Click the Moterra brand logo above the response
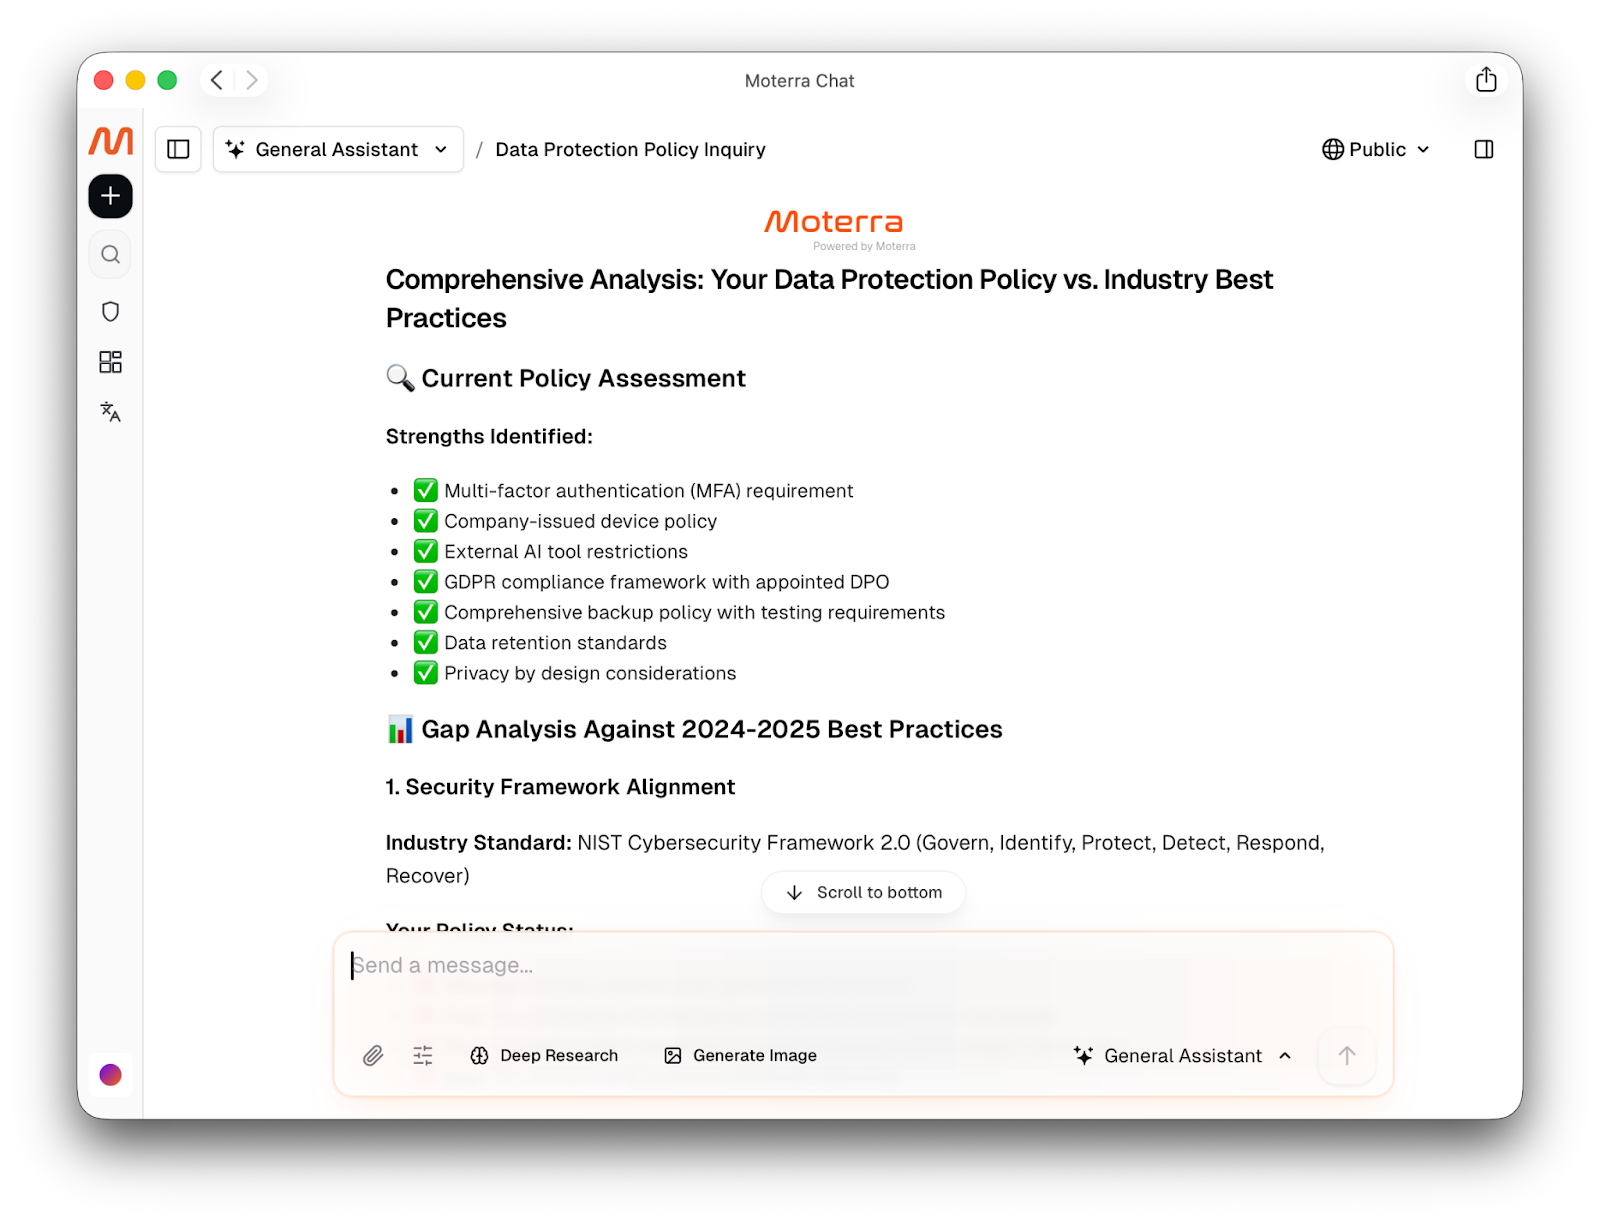 point(834,222)
